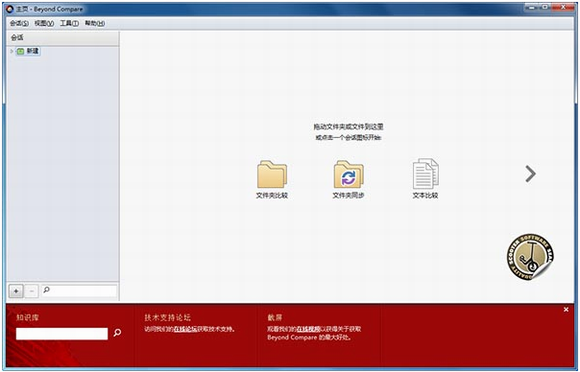Add a new session with plus button
This screenshot has width=580, height=372.
16,291
